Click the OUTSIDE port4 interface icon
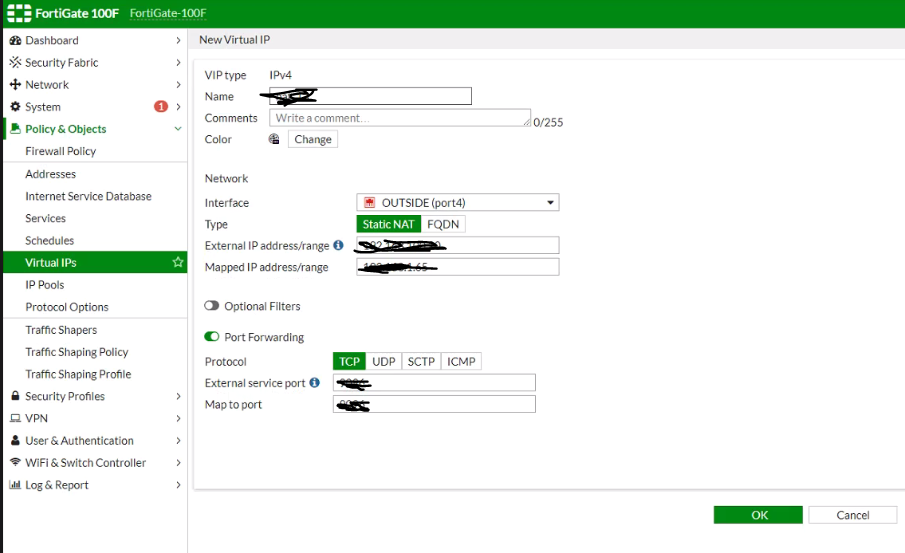Image resolution: width=905 pixels, height=553 pixels. click(x=369, y=203)
